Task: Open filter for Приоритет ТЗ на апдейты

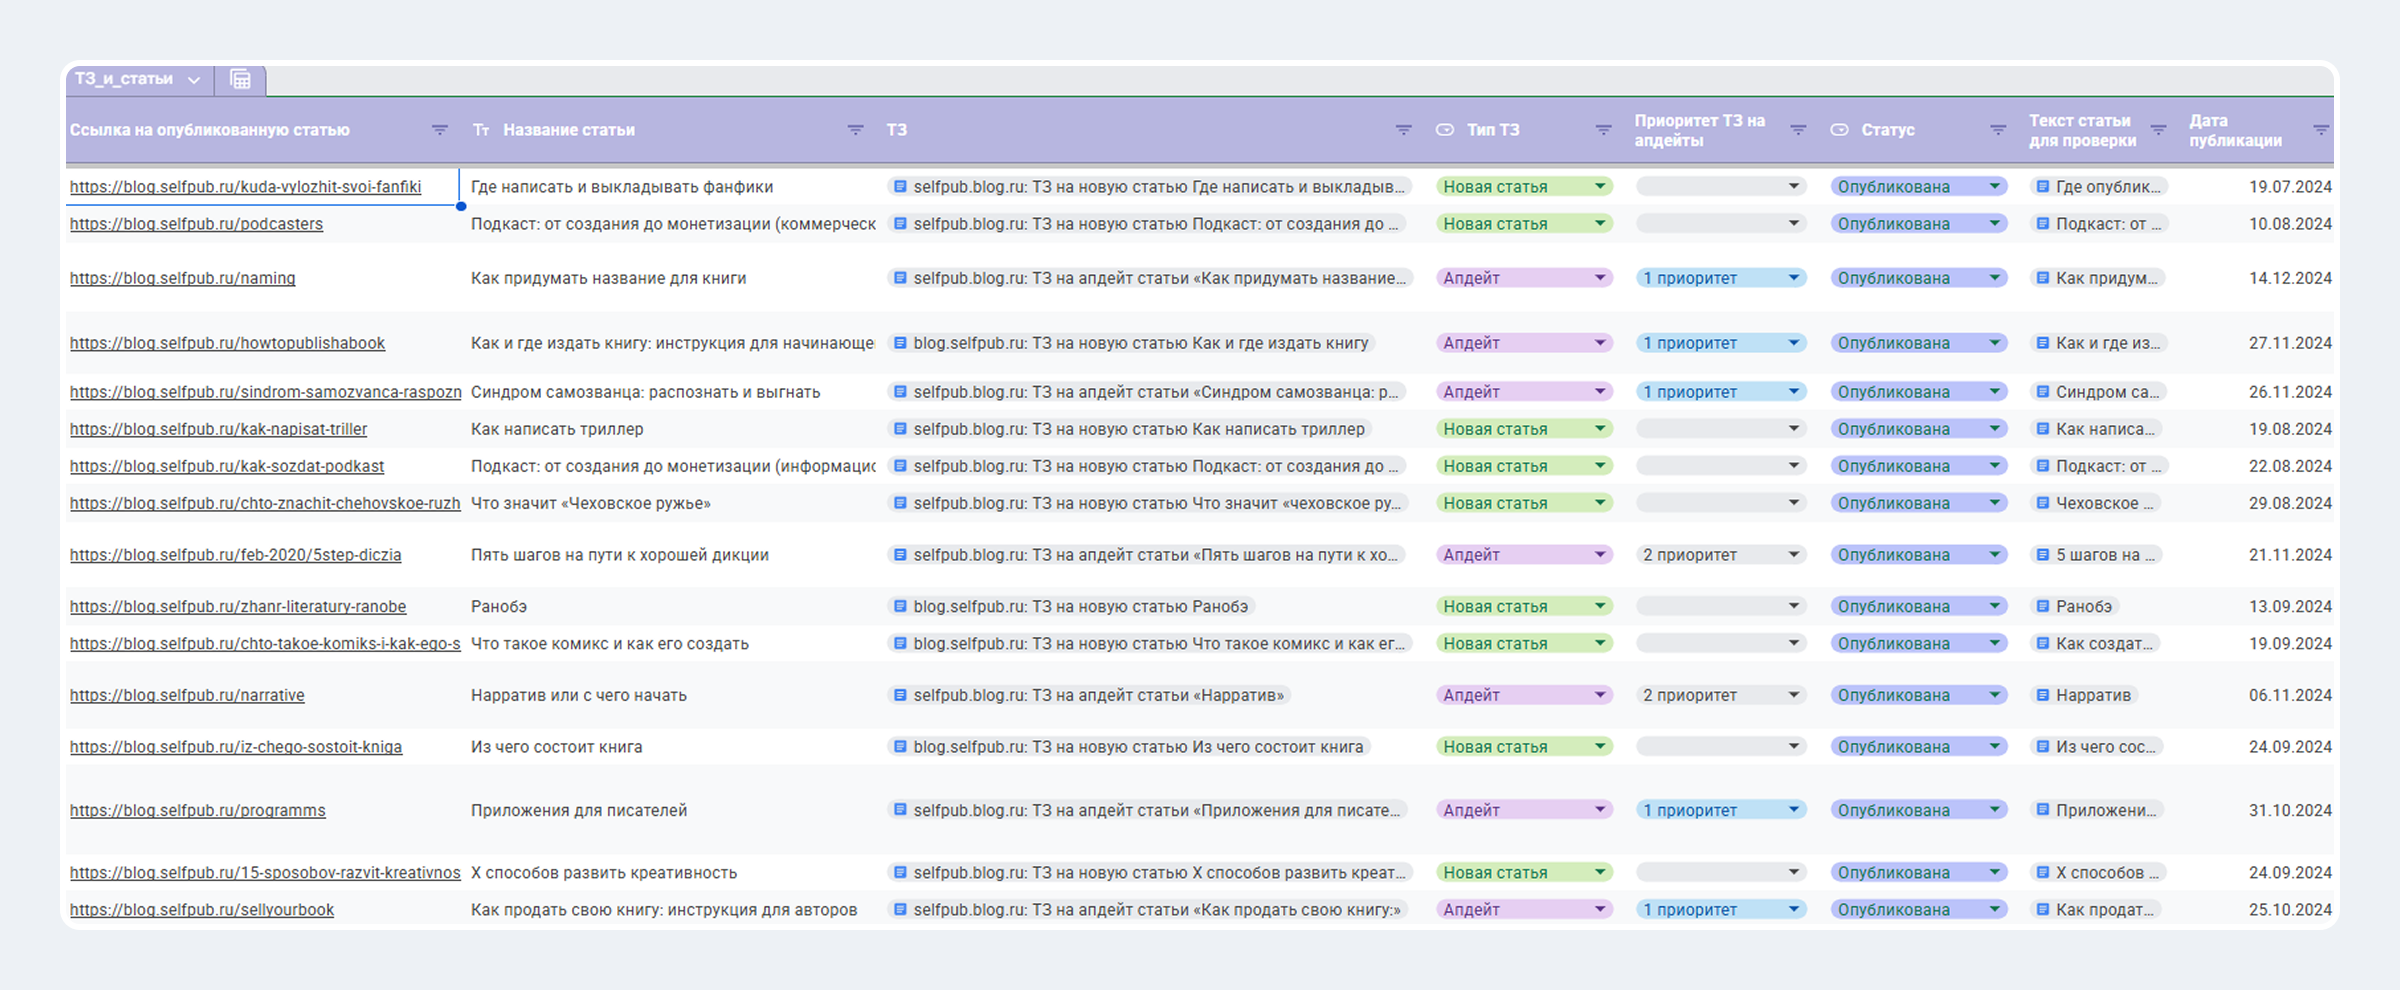Action: tap(1797, 130)
